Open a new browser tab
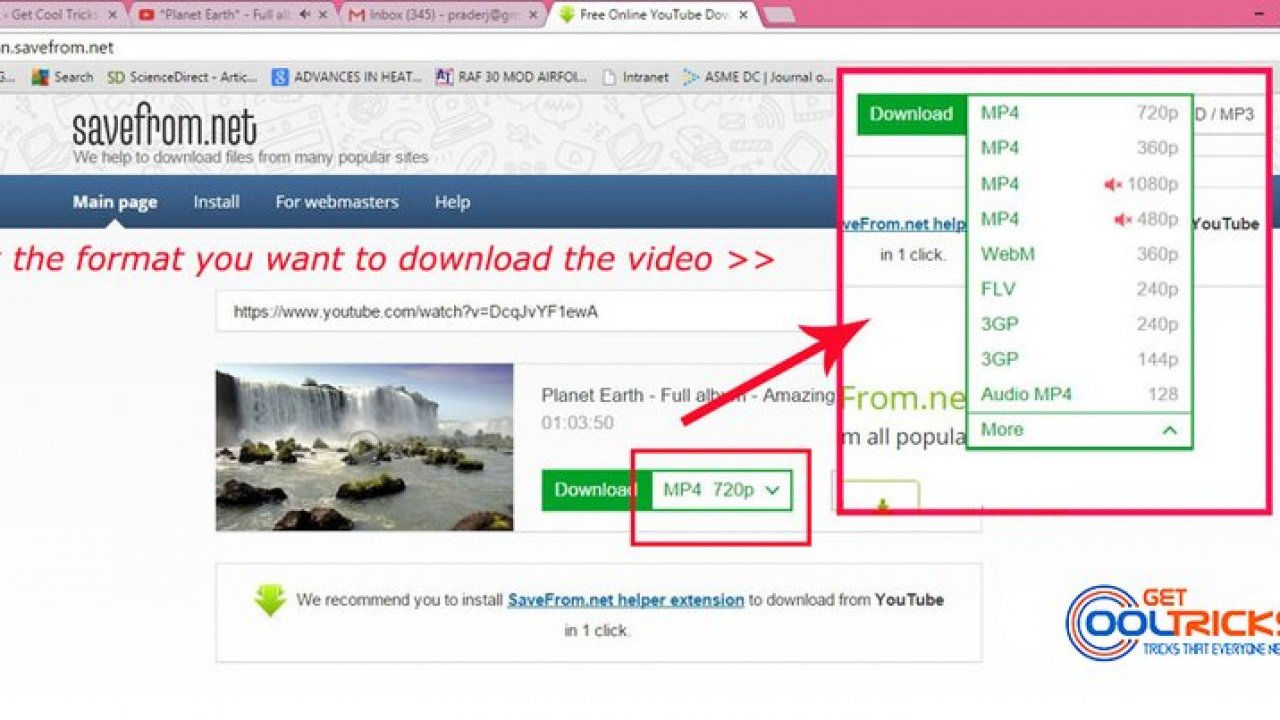The height and width of the screenshot is (720, 1280). [x=778, y=15]
